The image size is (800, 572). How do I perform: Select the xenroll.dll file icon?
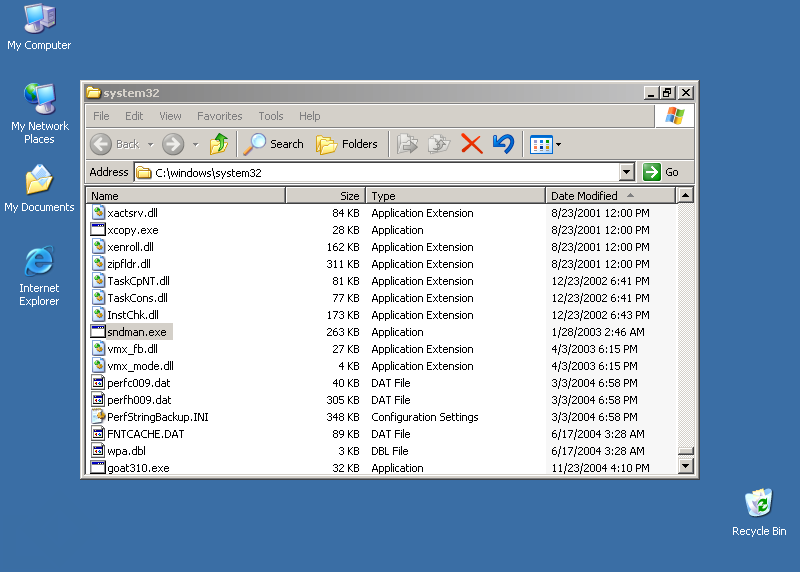98,246
